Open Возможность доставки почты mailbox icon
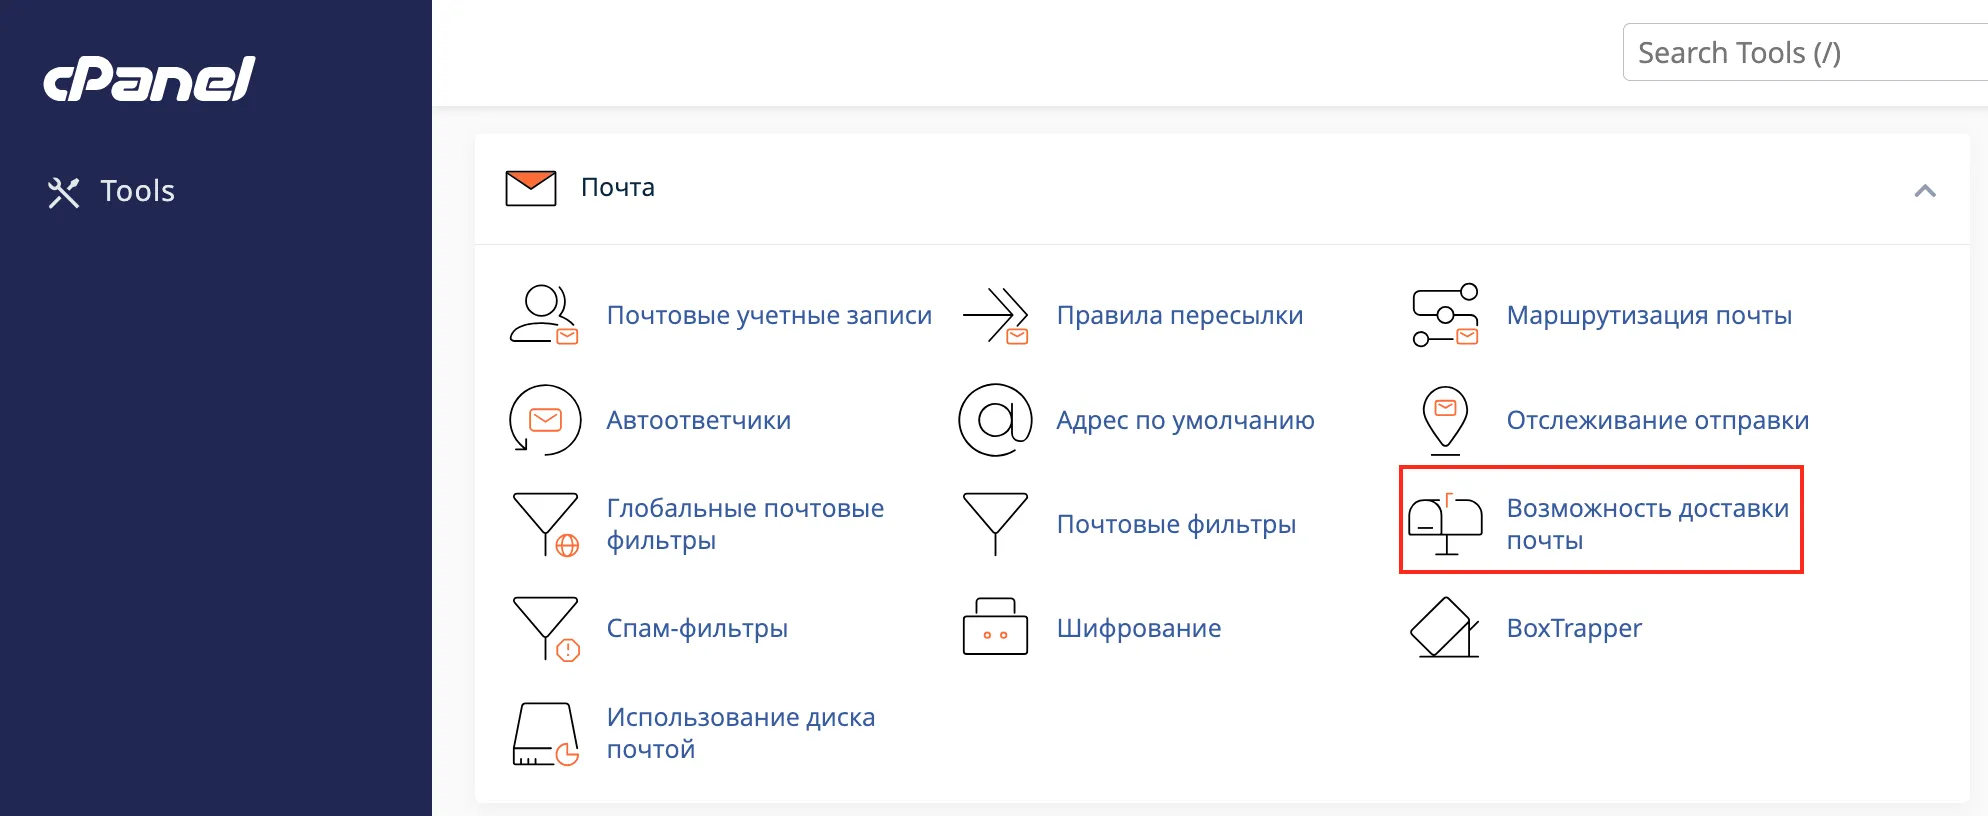The height and width of the screenshot is (816, 1988). (x=1444, y=523)
